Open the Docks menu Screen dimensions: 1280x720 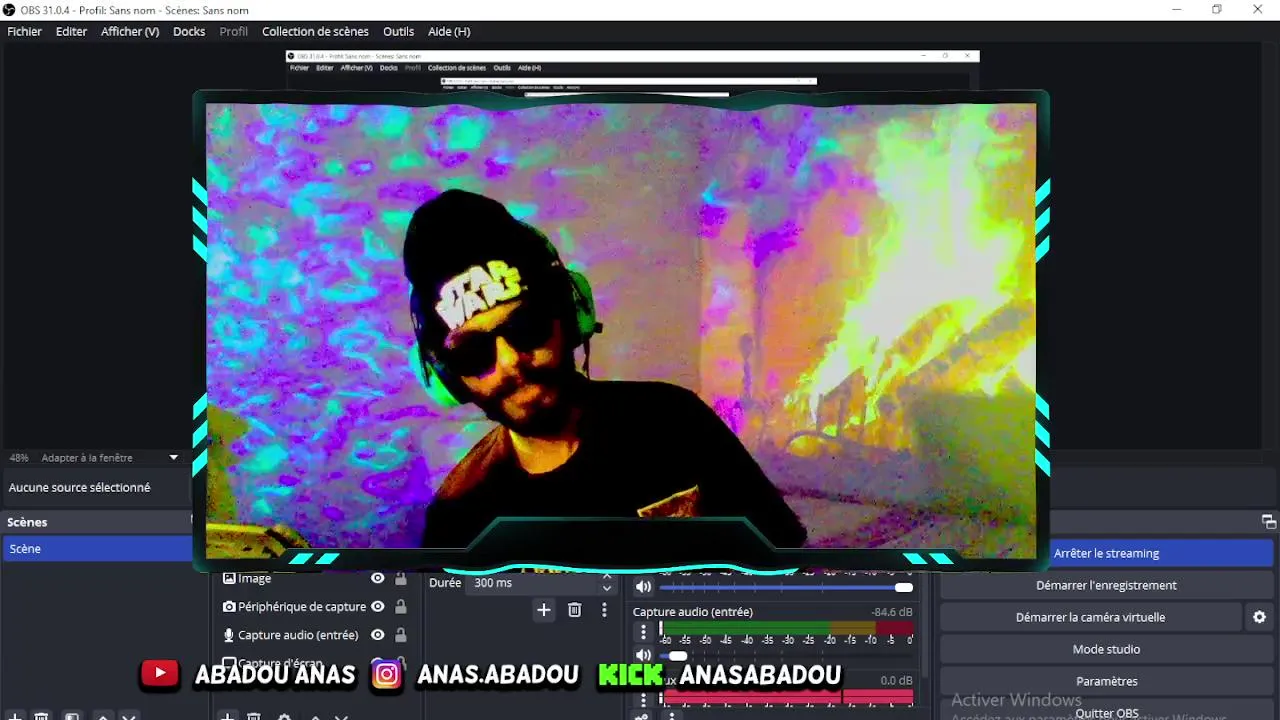tap(189, 31)
